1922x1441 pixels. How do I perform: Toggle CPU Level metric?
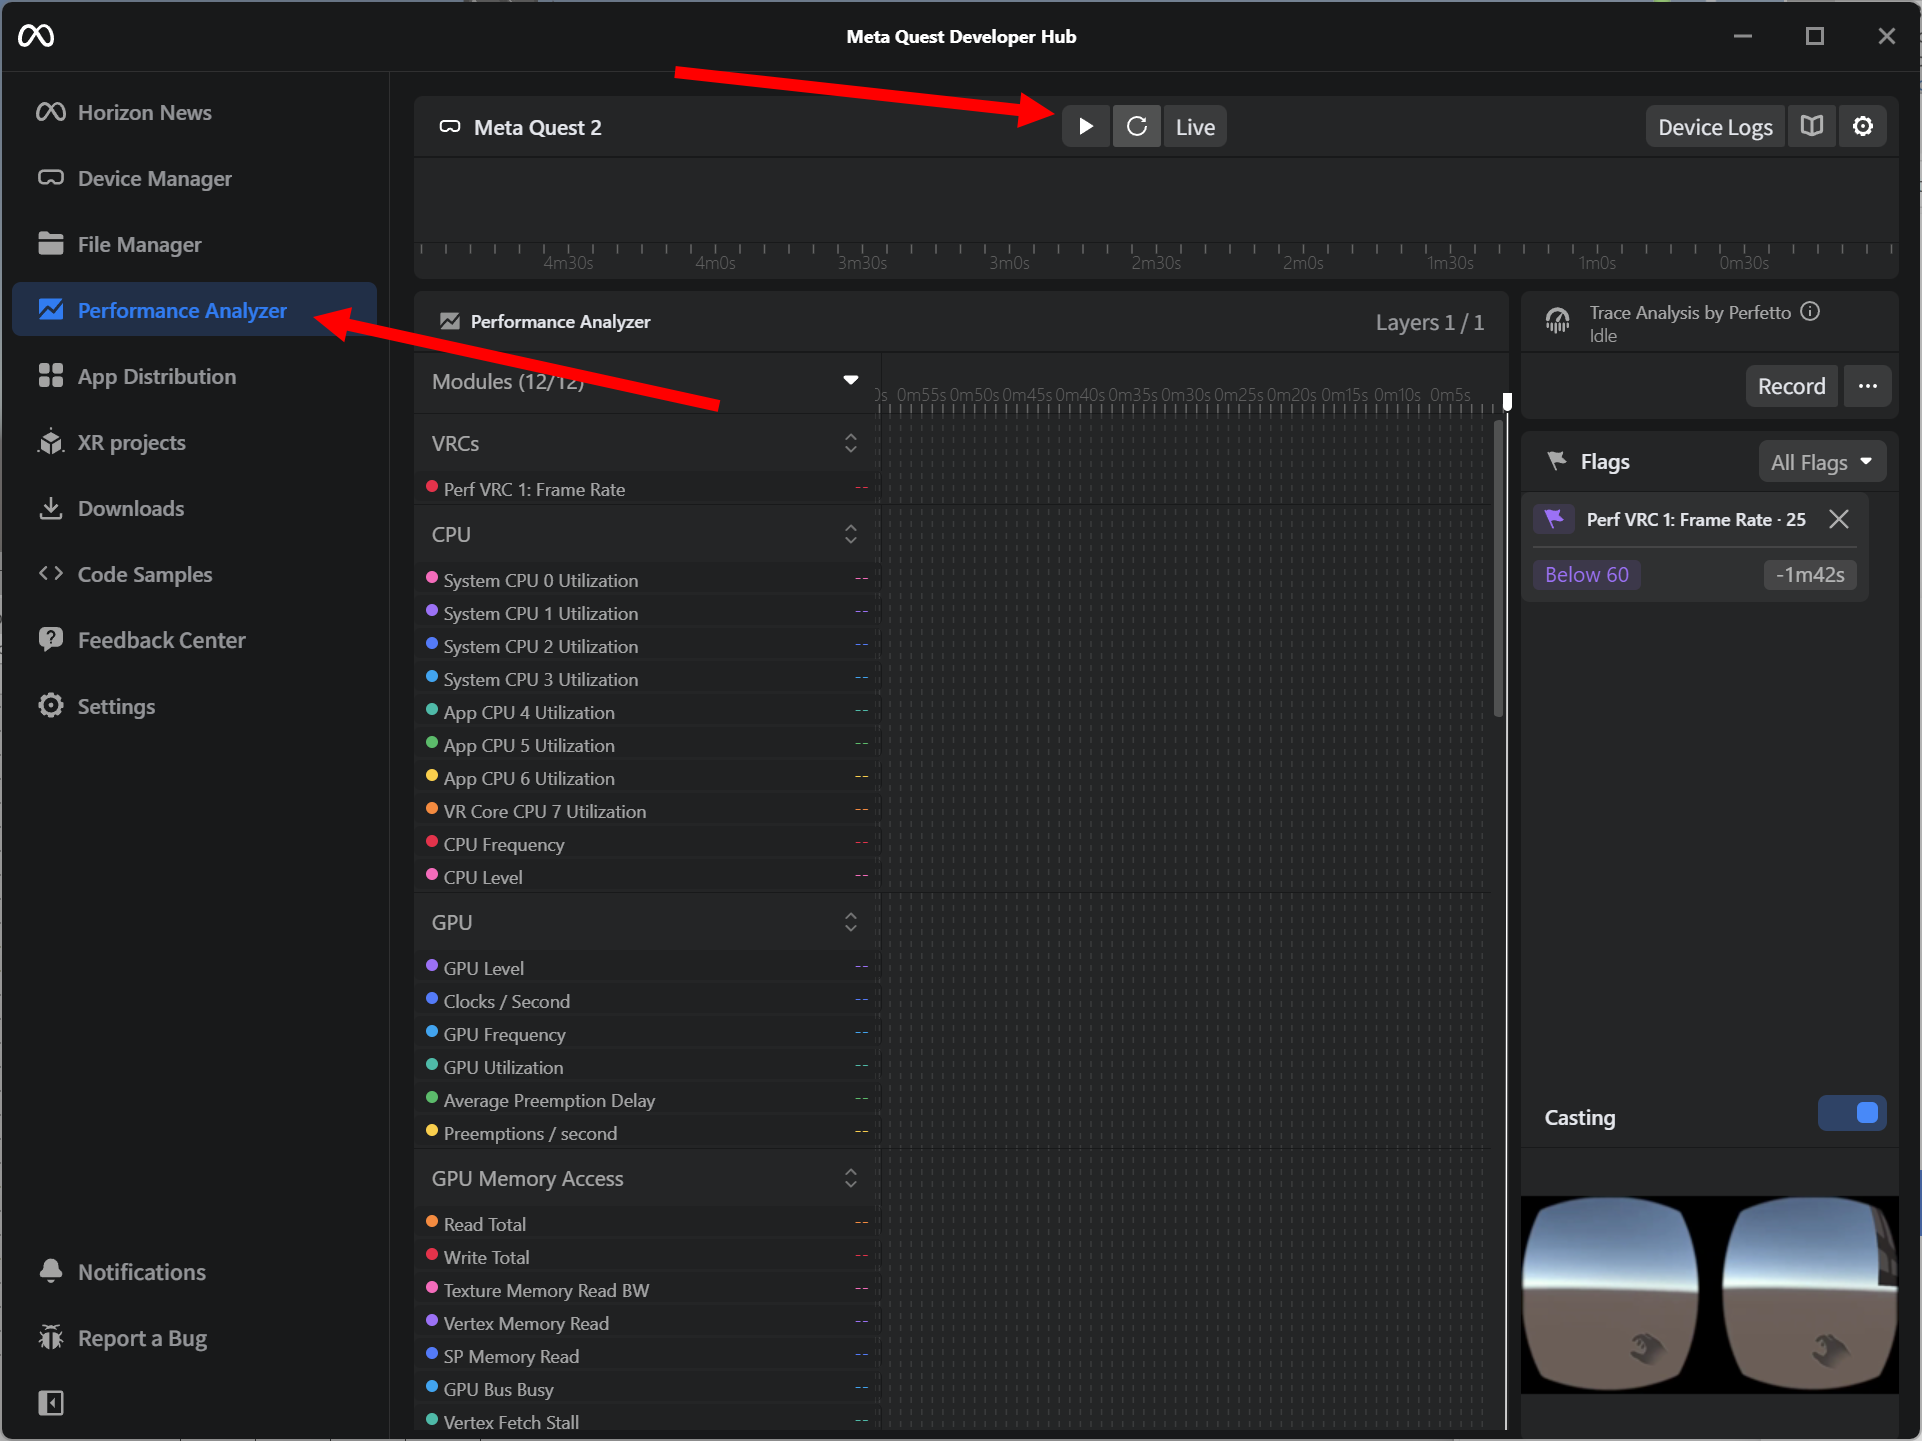647,877
